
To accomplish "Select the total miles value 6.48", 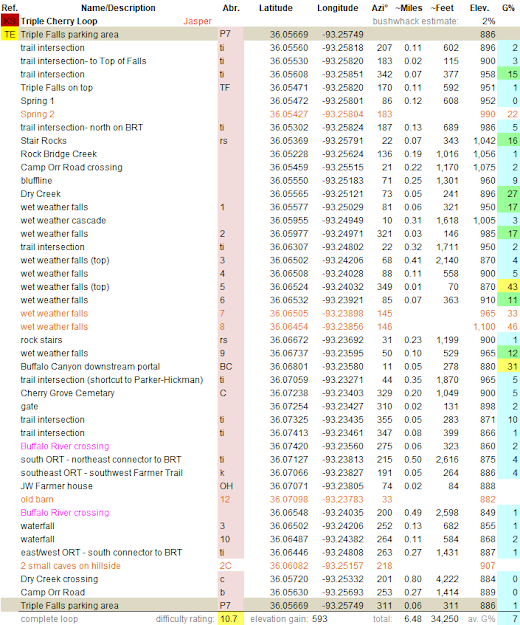I will pyautogui.click(x=414, y=619).
